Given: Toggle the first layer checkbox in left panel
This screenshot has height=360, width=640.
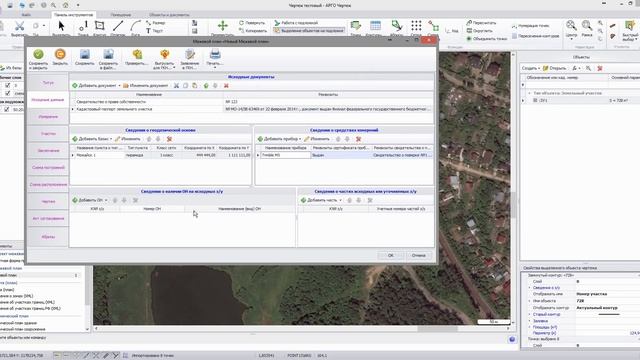Looking at the screenshot, I should tap(7, 85).
